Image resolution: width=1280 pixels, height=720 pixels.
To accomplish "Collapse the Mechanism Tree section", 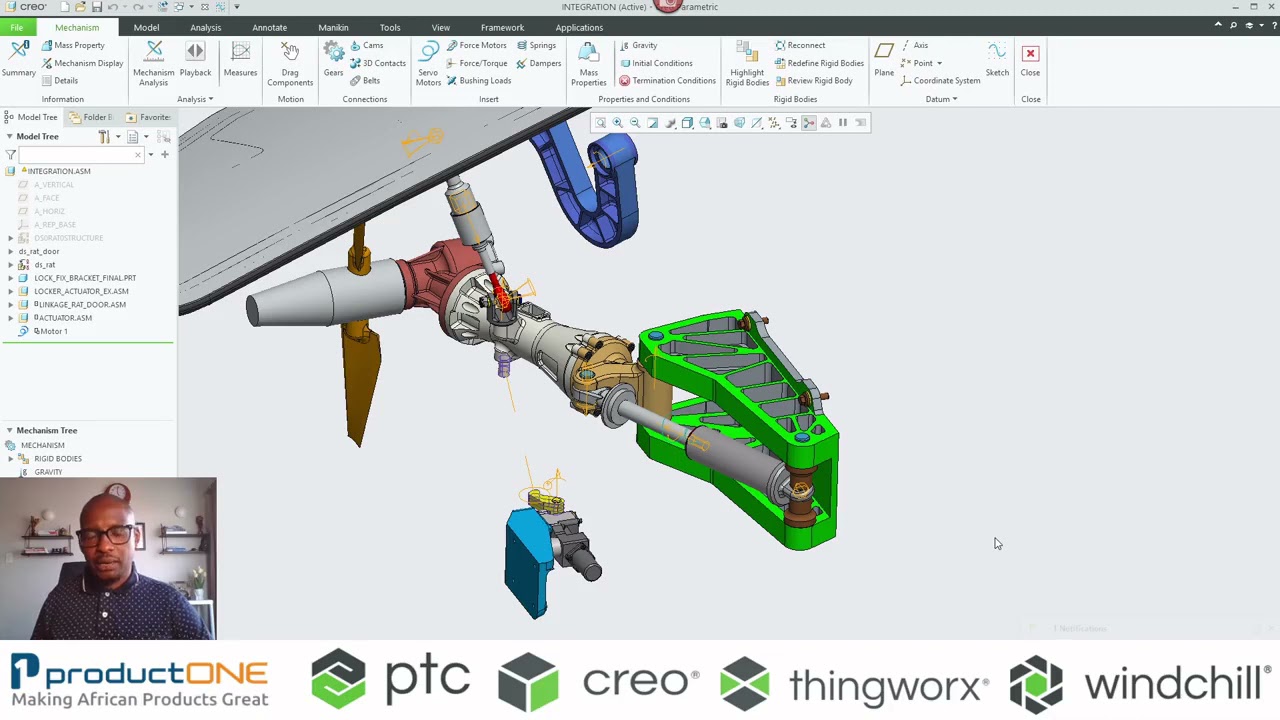I will 9,430.
